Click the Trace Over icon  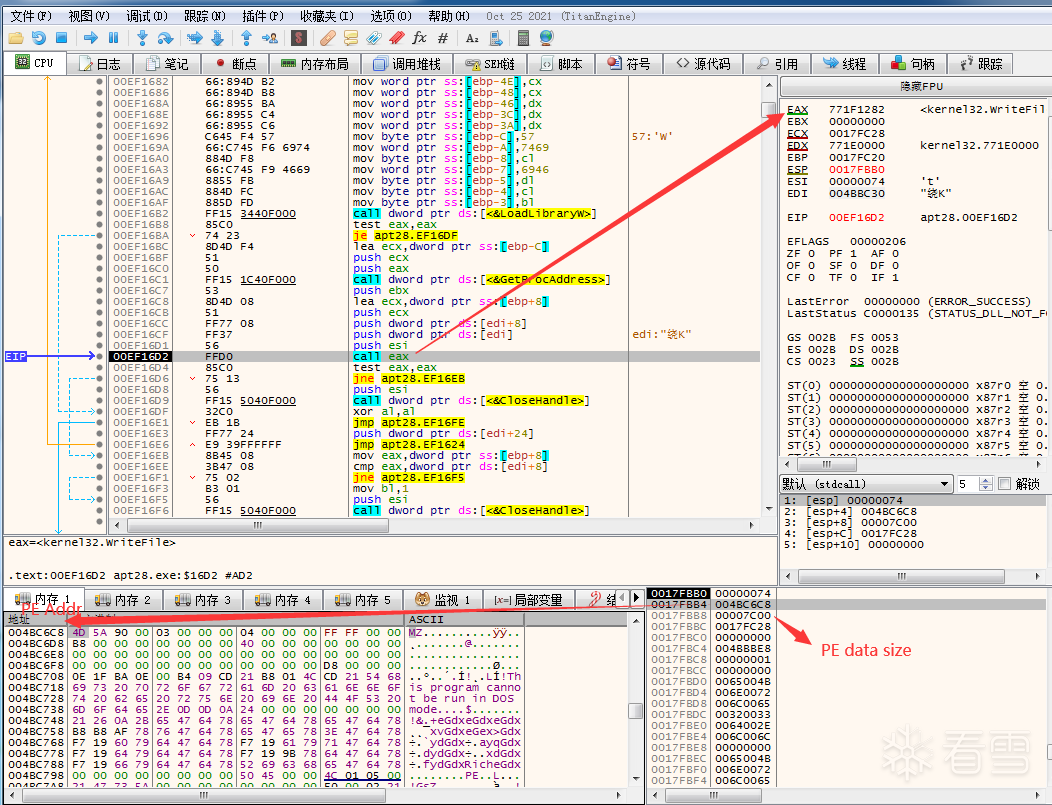(217, 38)
